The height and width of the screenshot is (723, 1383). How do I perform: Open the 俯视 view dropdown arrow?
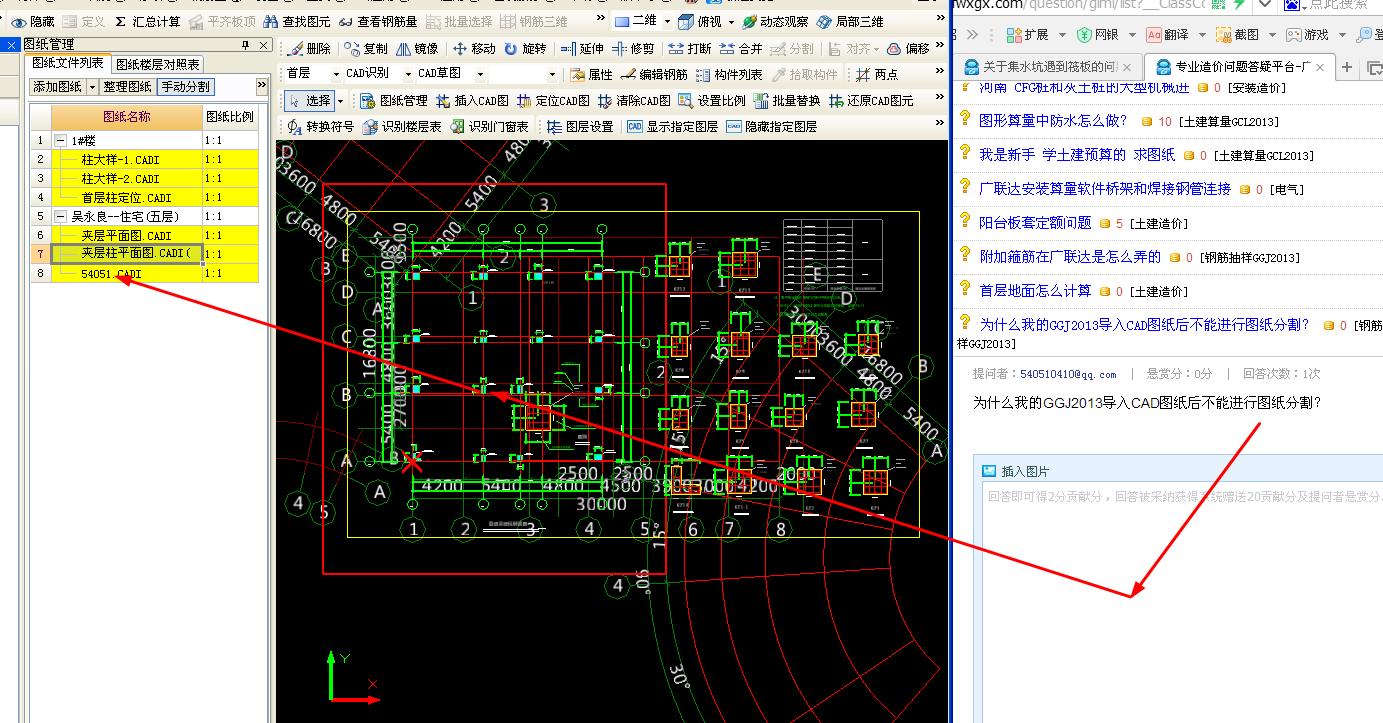coord(731,21)
